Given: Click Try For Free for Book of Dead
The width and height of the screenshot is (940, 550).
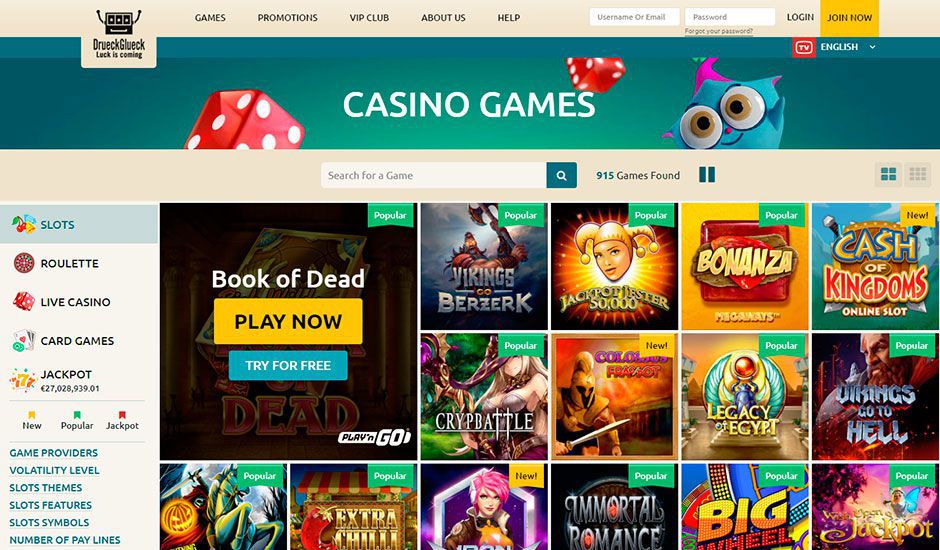Looking at the screenshot, I should click(x=288, y=365).
